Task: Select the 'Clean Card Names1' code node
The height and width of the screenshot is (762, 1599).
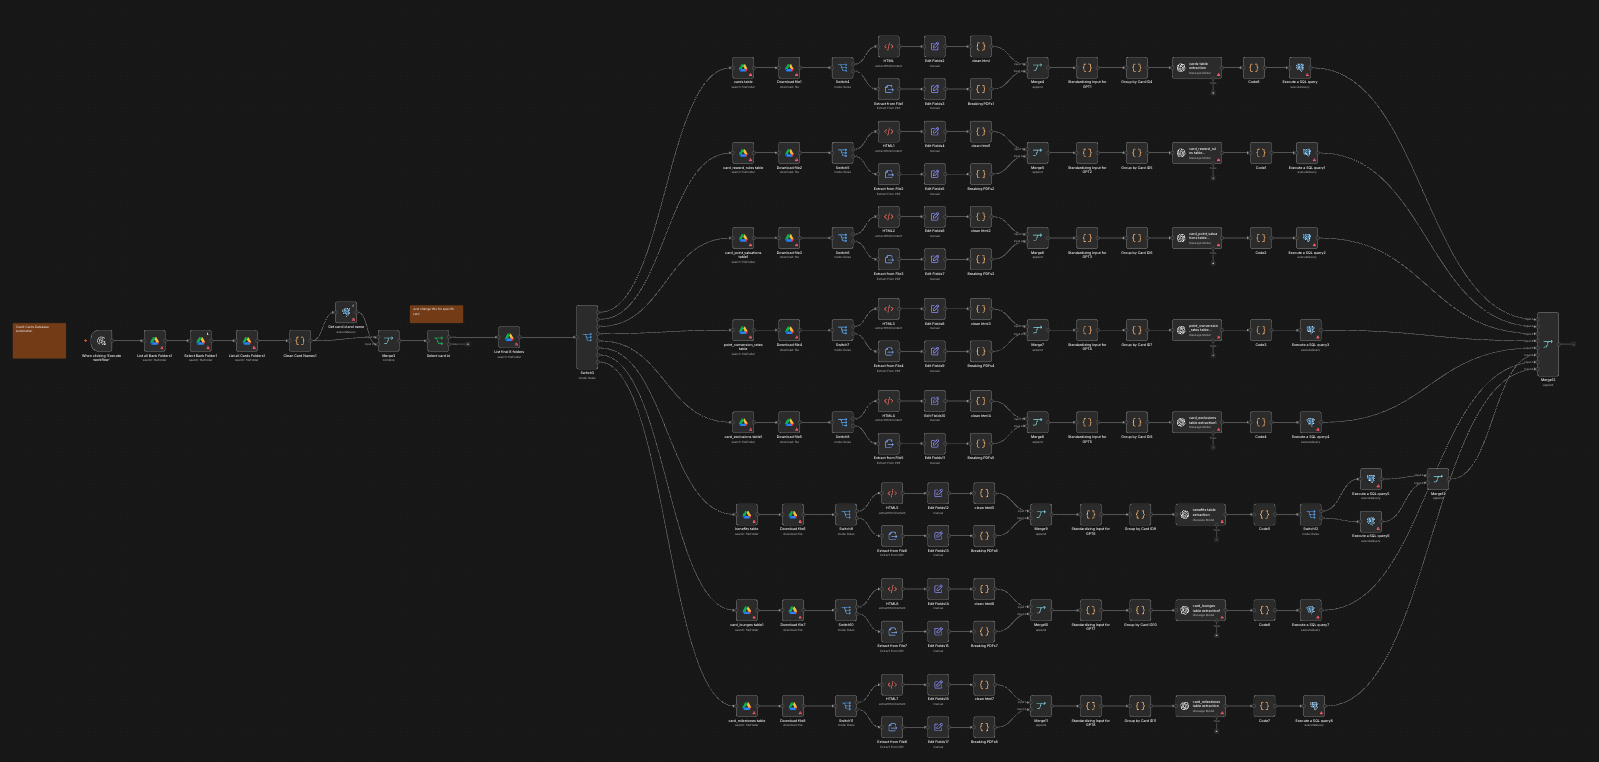Action: pos(299,341)
